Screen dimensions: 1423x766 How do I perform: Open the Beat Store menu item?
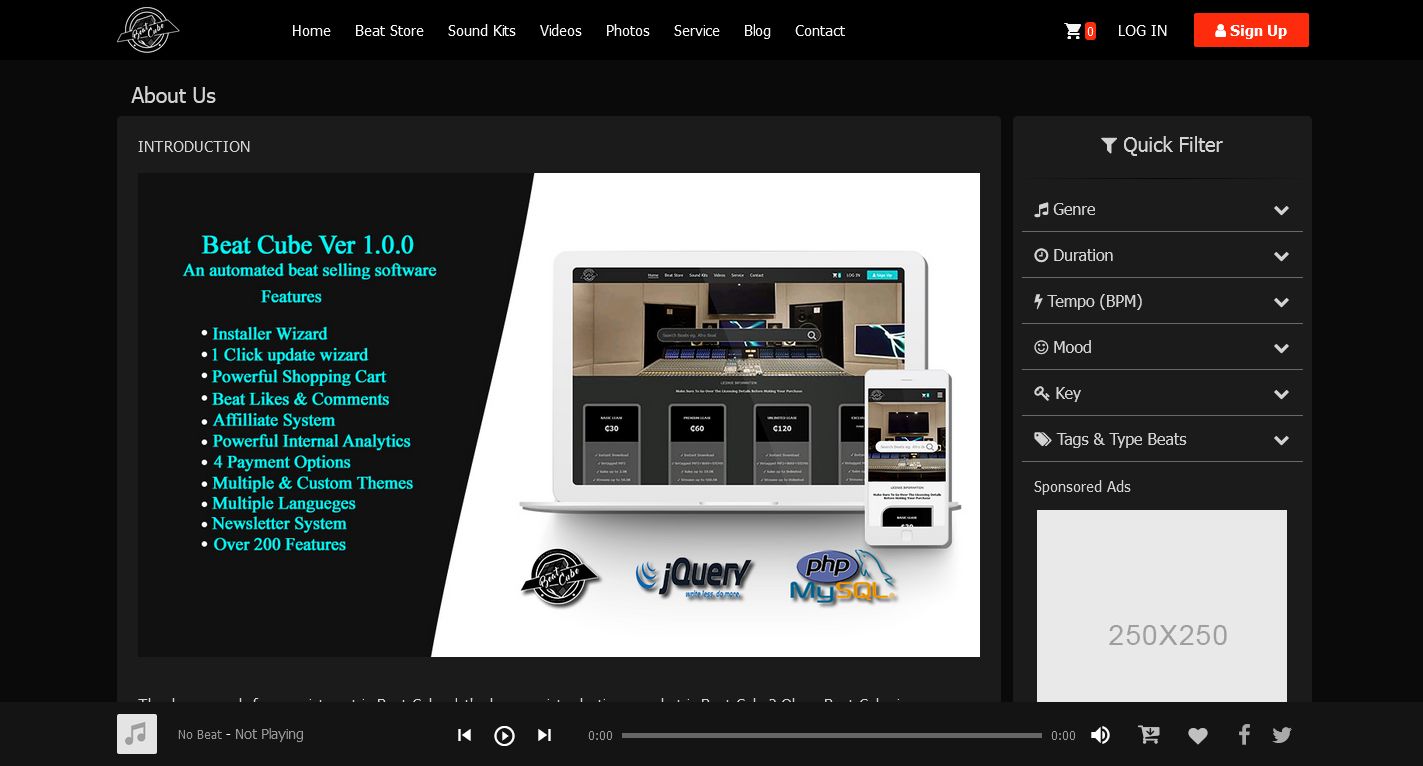coord(389,31)
